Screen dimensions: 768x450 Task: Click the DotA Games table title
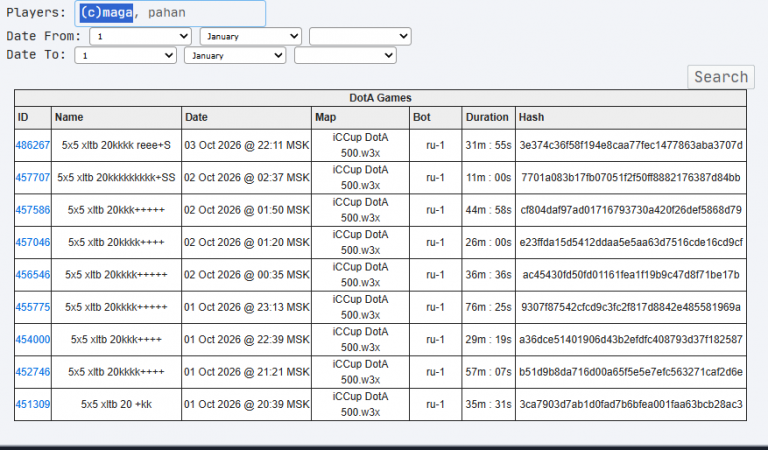[380, 98]
